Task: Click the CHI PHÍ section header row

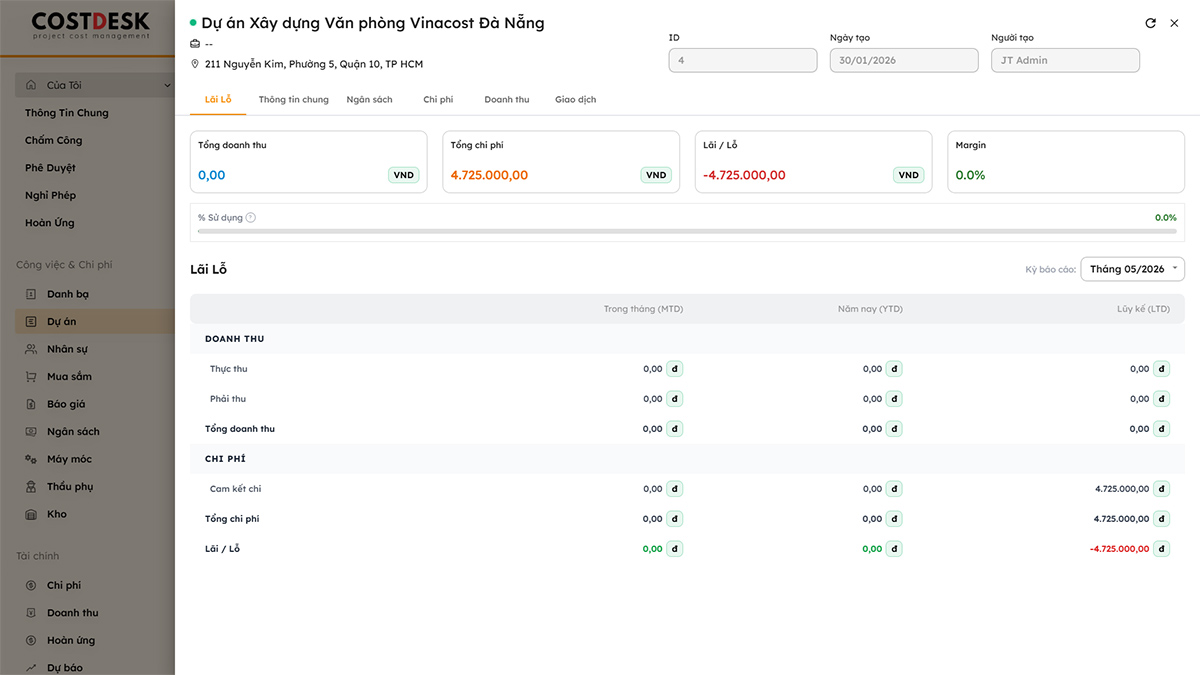Action: coord(687,459)
